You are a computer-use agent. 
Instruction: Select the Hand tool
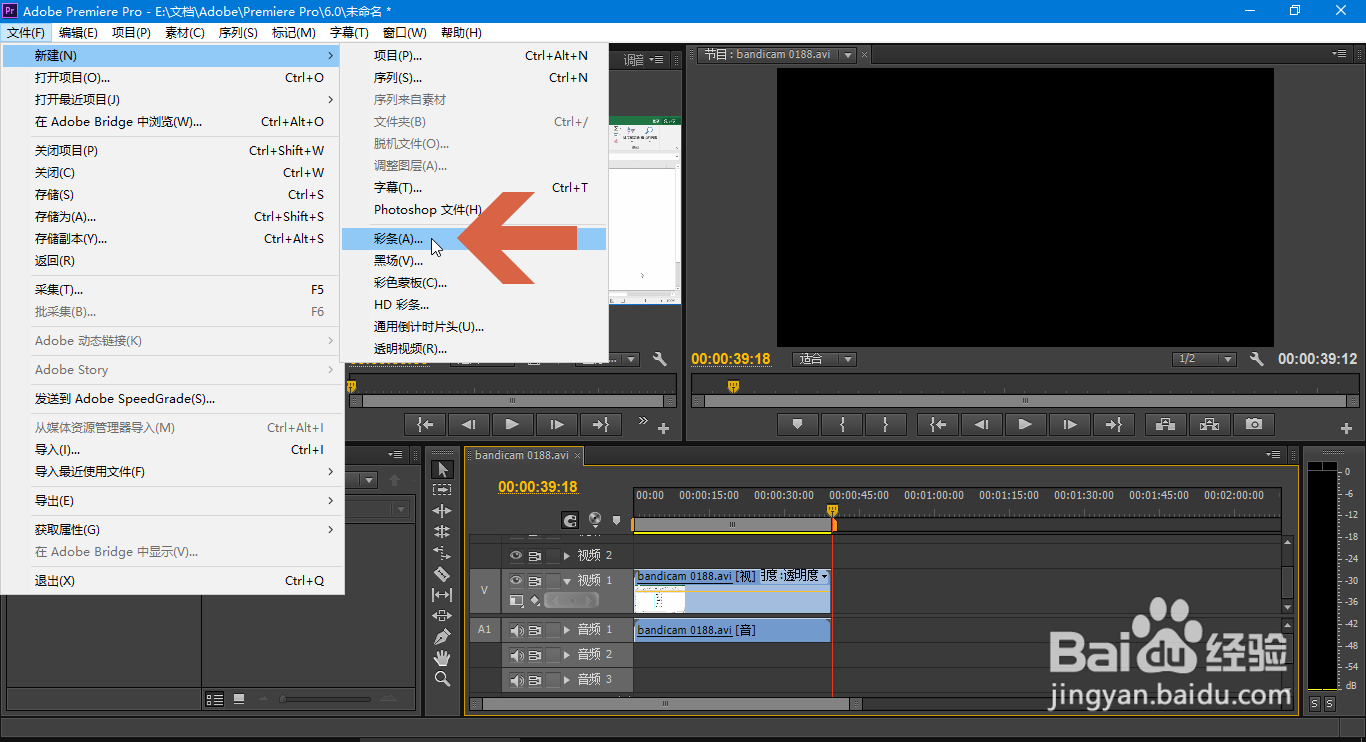tap(442, 658)
